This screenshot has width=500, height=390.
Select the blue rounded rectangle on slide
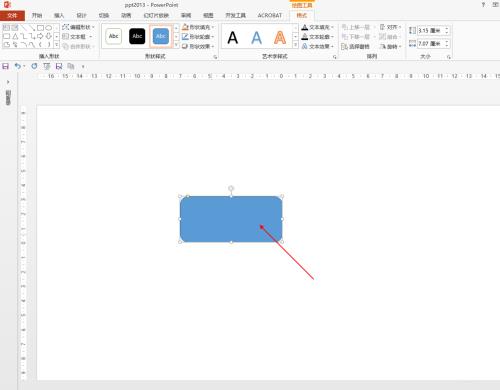[231, 219]
